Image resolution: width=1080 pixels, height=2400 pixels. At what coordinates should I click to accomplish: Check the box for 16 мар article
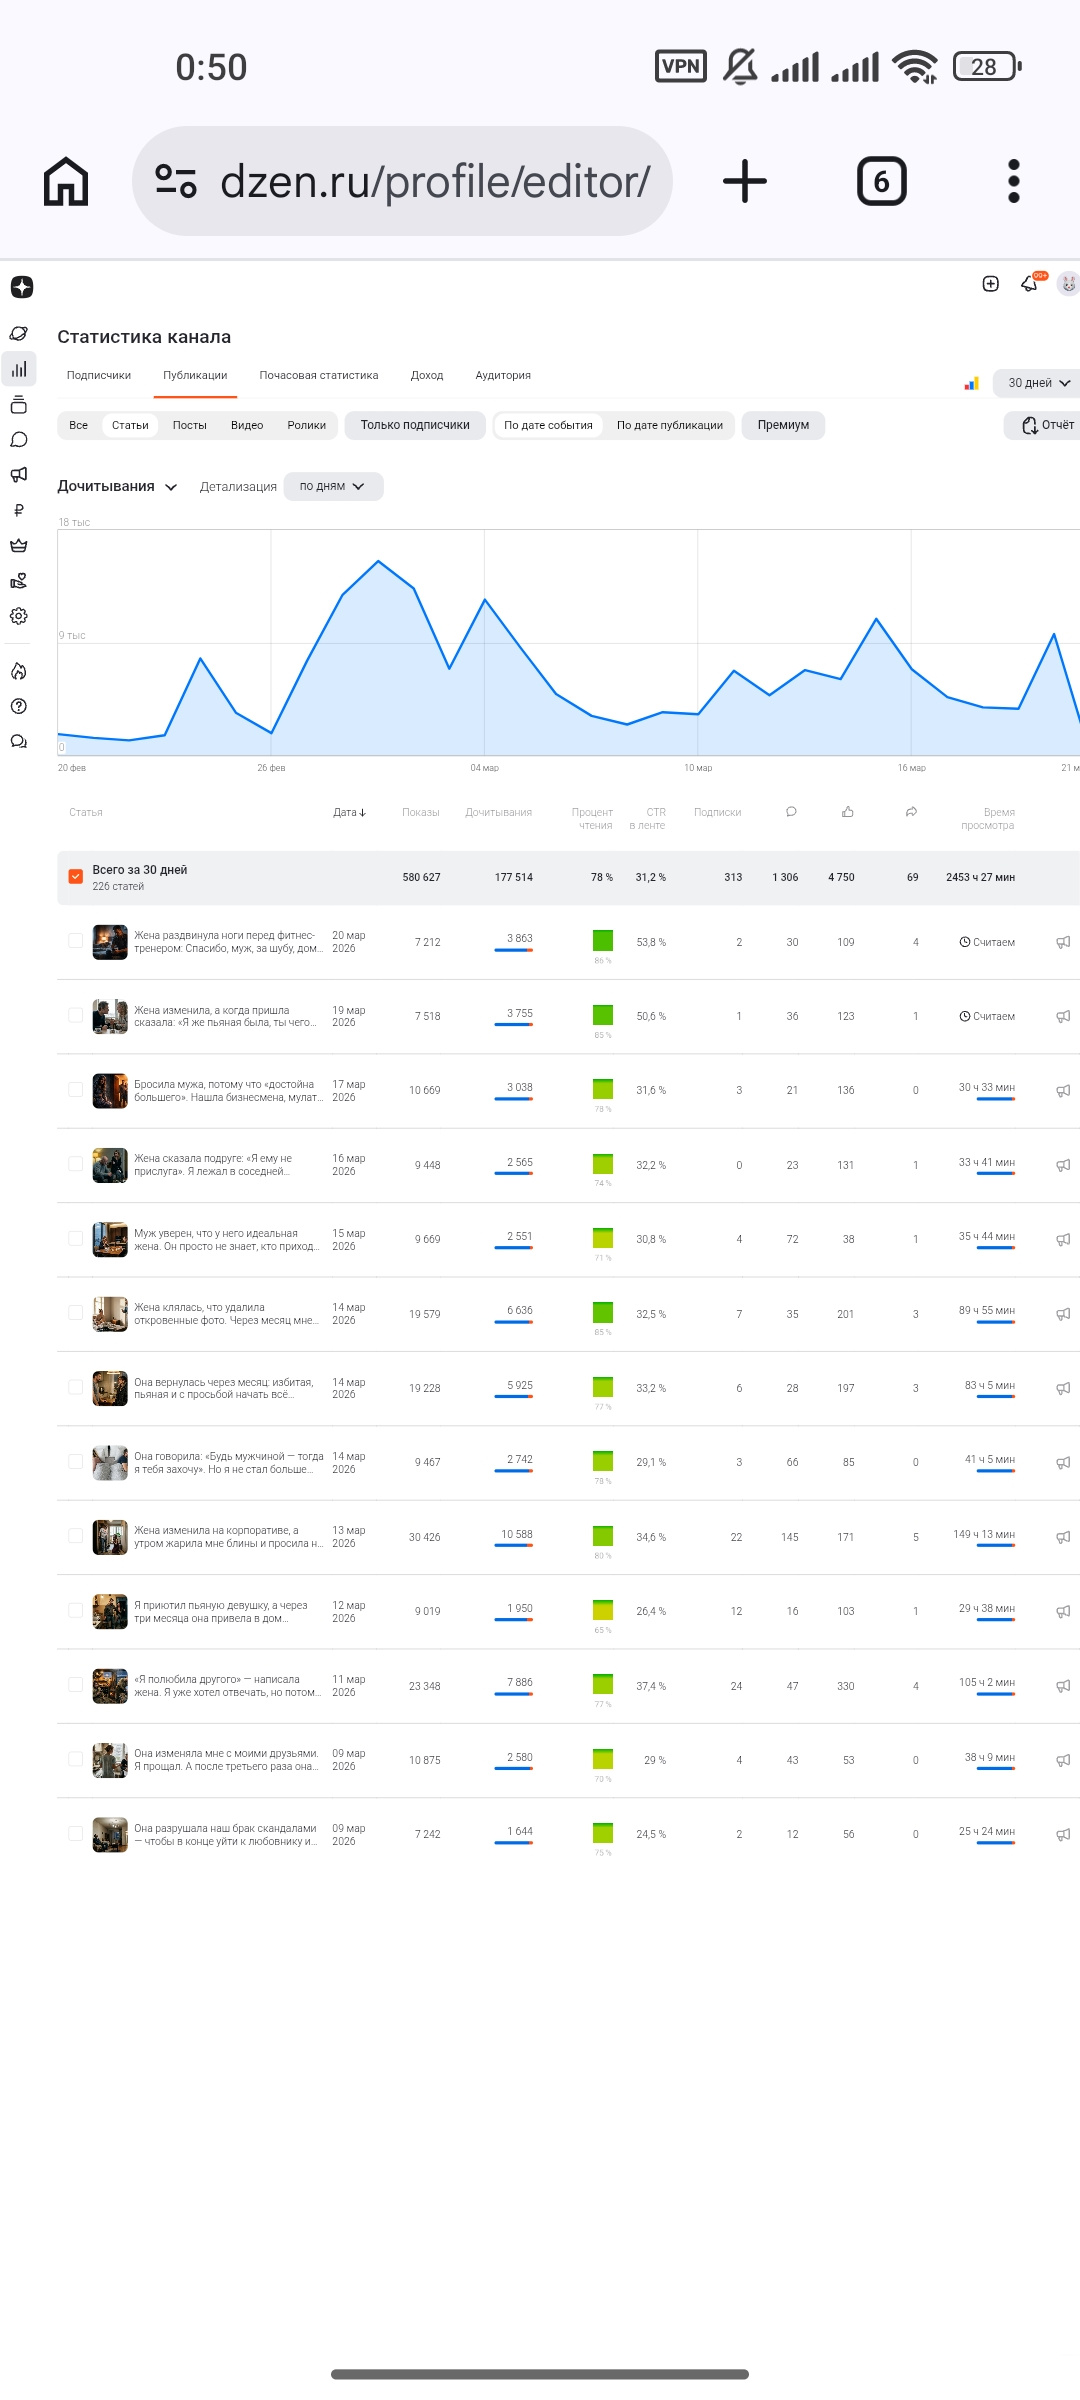(75, 1164)
